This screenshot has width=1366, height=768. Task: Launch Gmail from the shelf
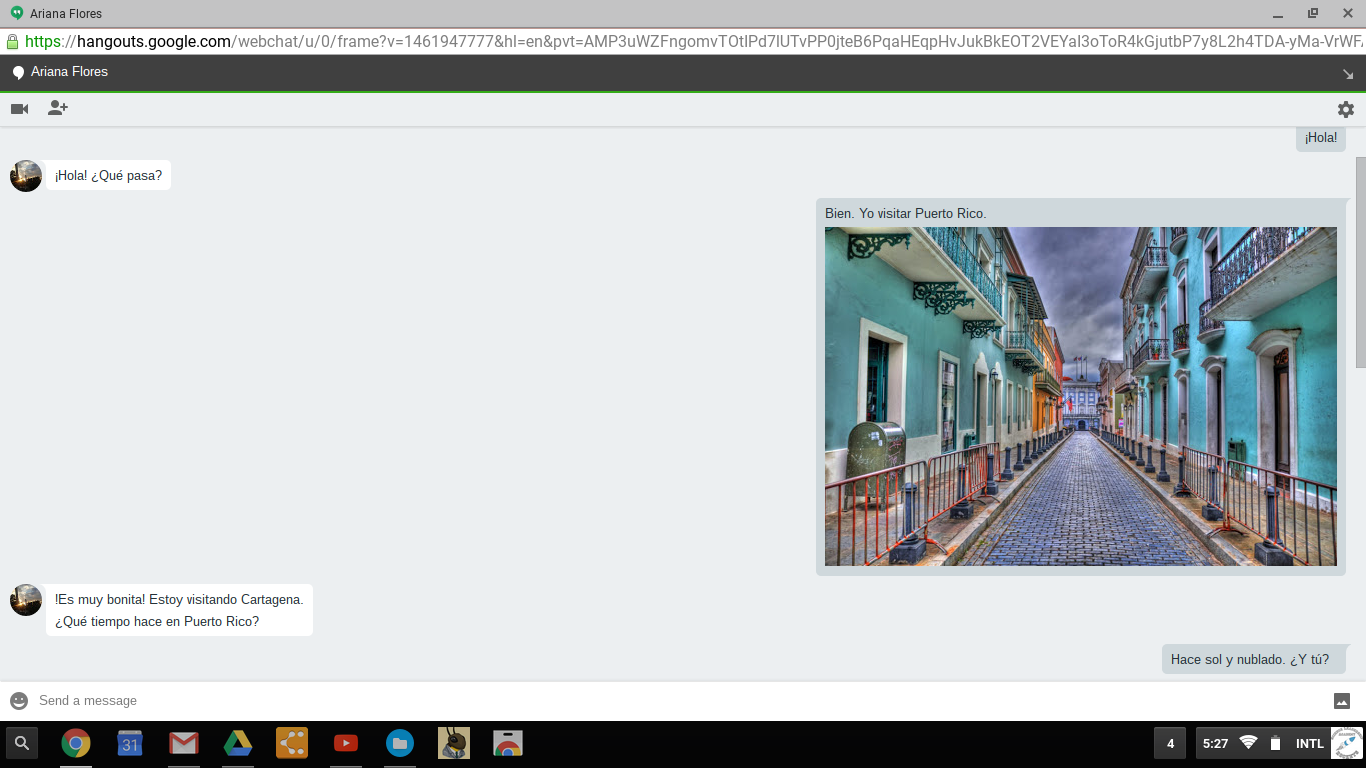[184, 743]
